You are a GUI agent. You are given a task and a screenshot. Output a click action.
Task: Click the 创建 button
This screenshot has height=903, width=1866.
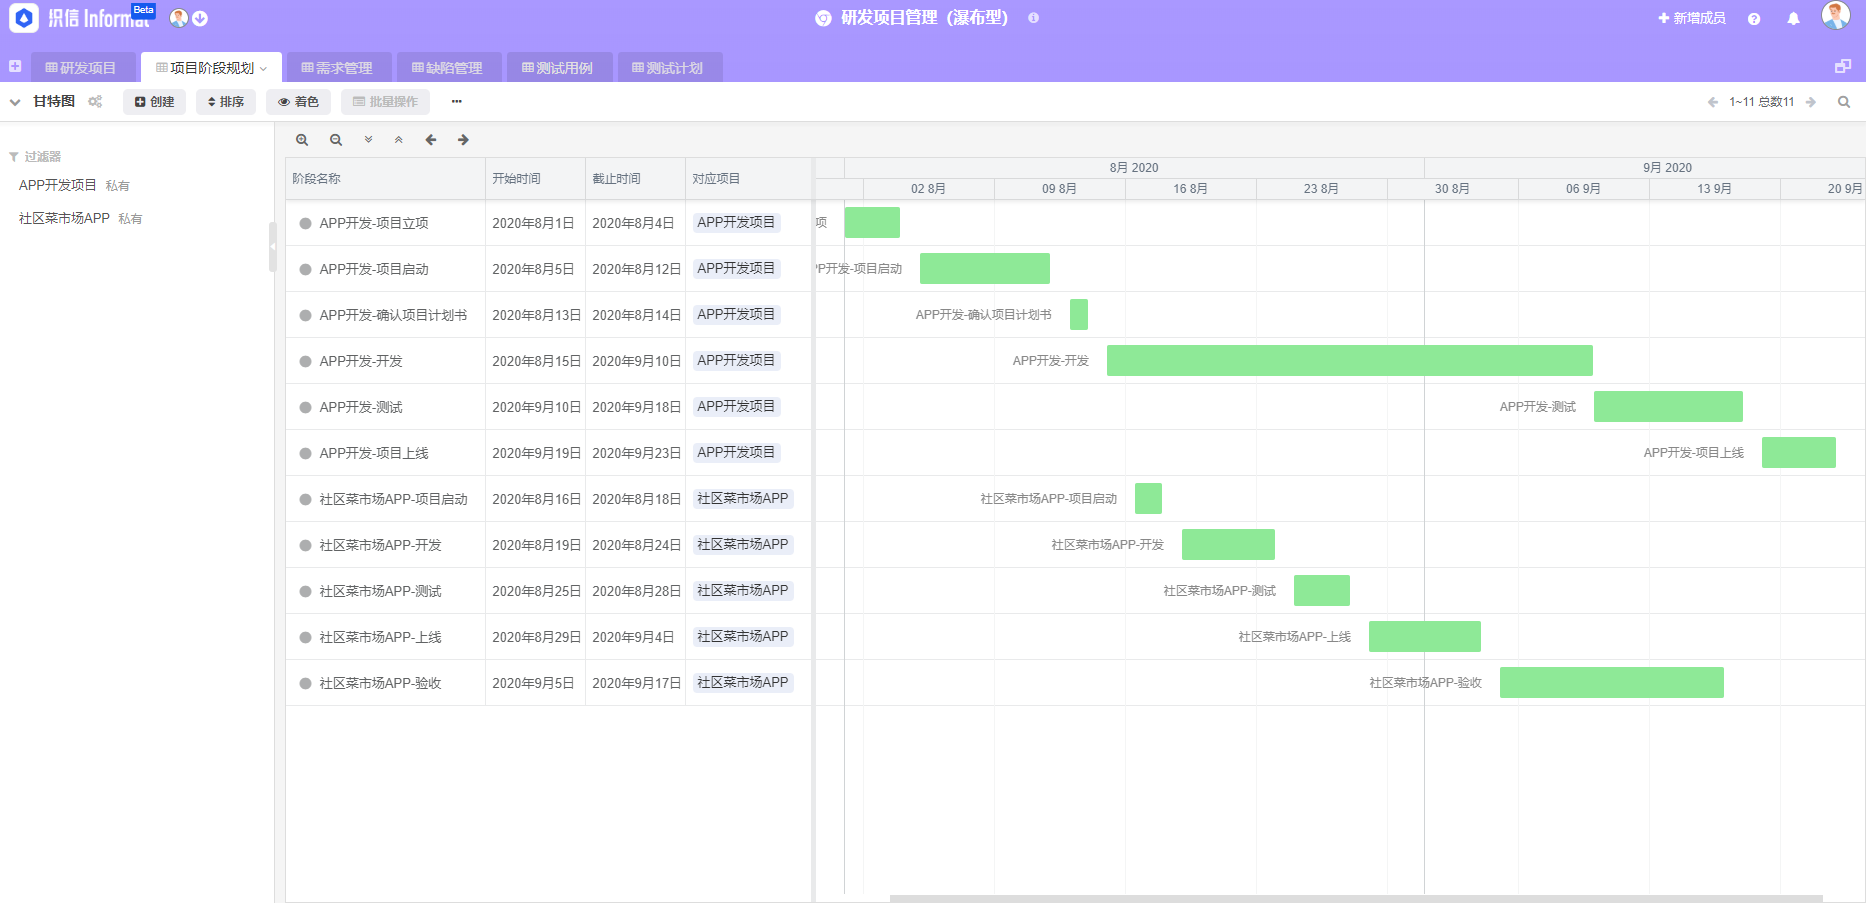(154, 102)
